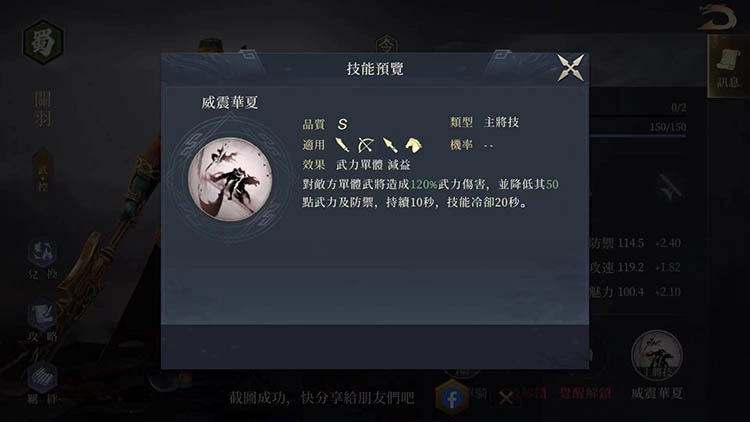Dismiss the share bar X icon
Screen dimensions: 750x422
(x=506, y=398)
